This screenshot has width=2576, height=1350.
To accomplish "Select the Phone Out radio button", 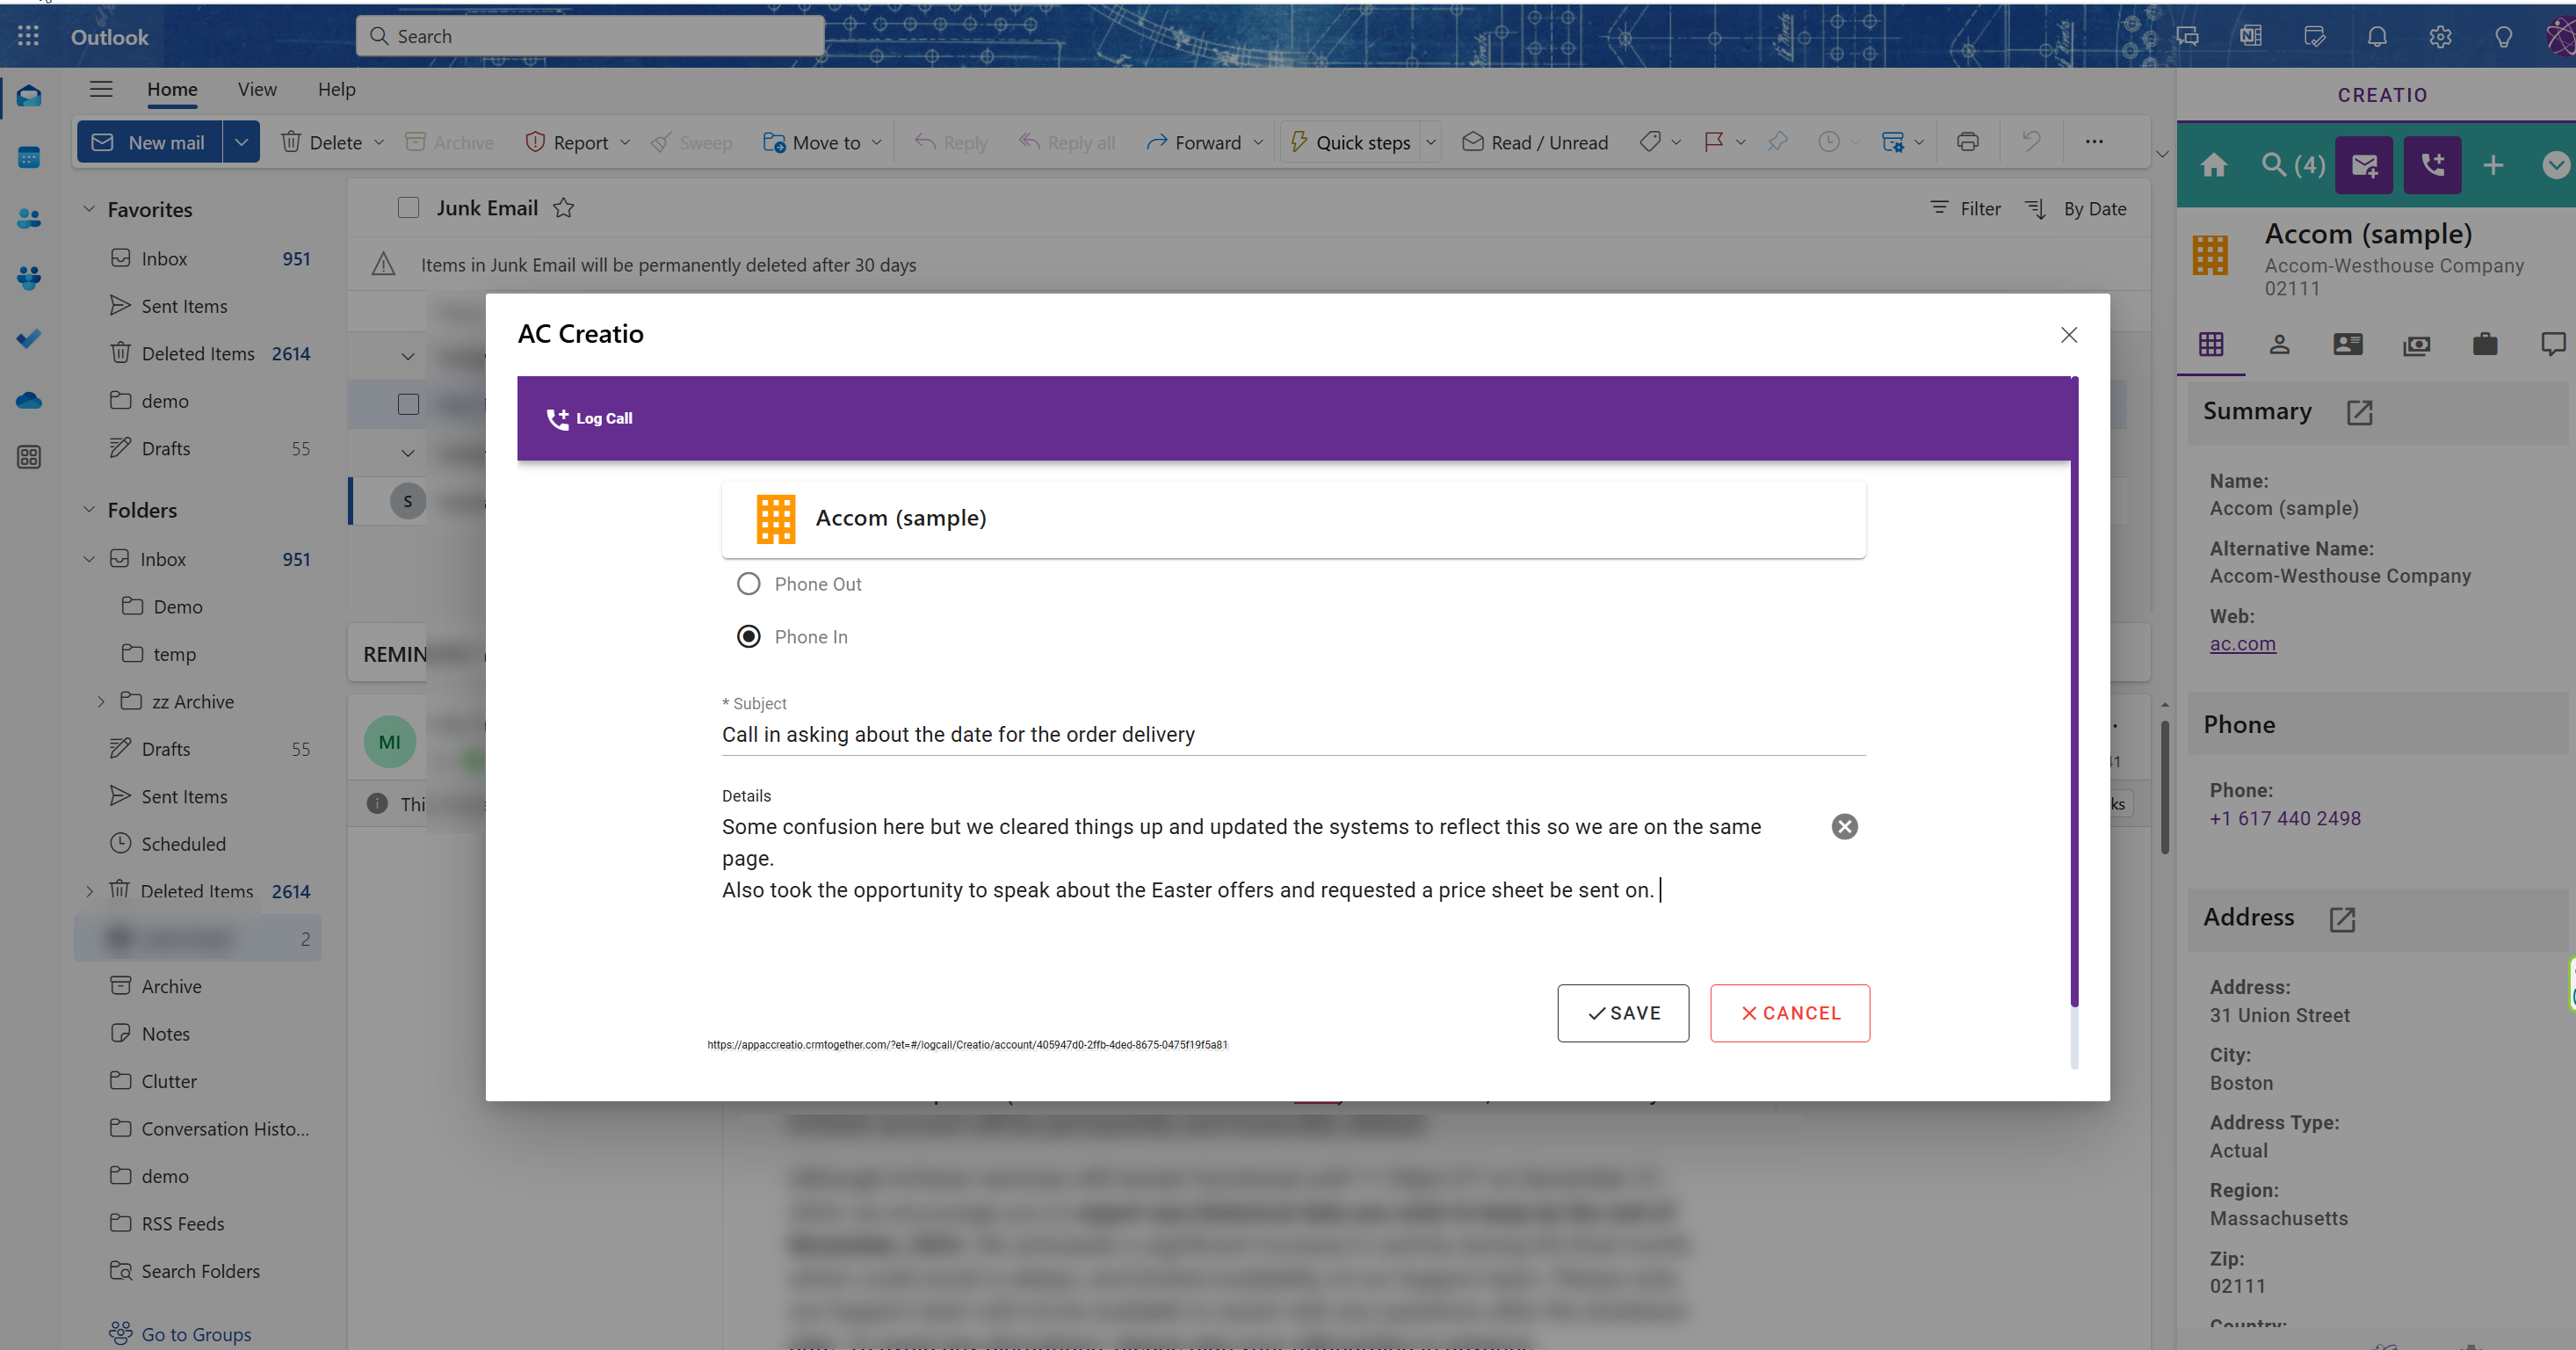I will pyautogui.click(x=748, y=584).
